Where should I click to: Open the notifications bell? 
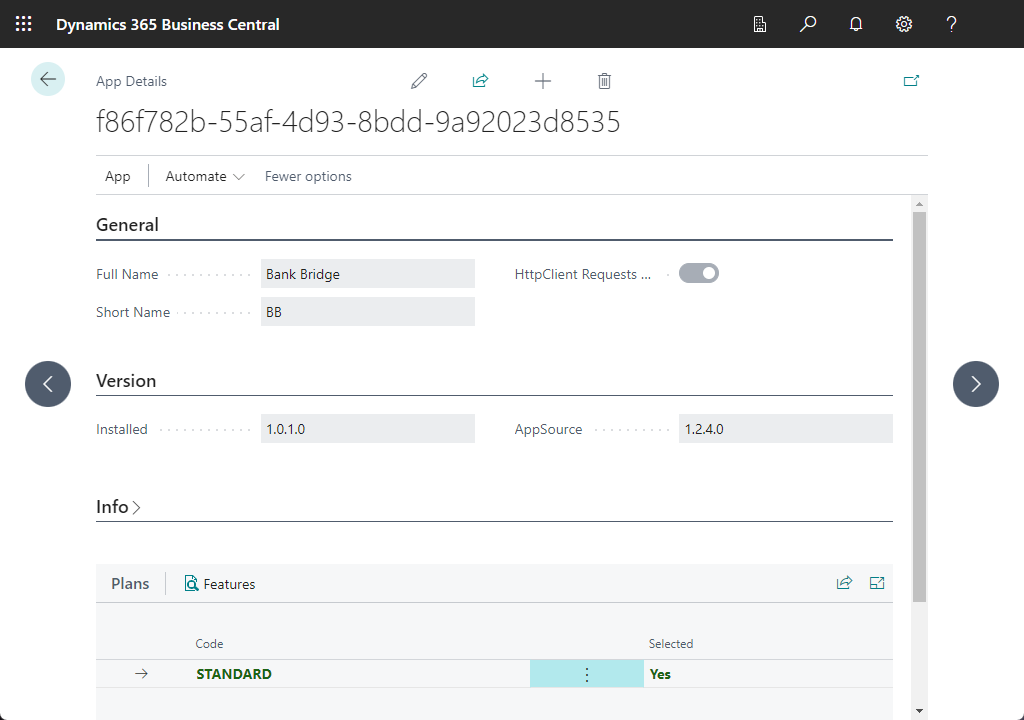coord(856,24)
